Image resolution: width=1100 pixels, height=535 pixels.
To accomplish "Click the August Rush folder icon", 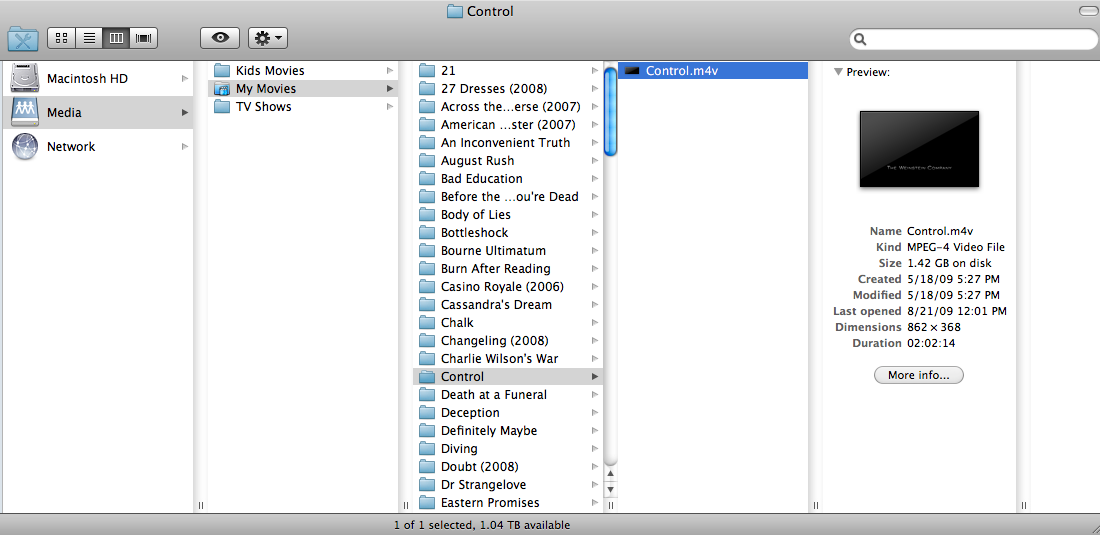I will coord(427,161).
